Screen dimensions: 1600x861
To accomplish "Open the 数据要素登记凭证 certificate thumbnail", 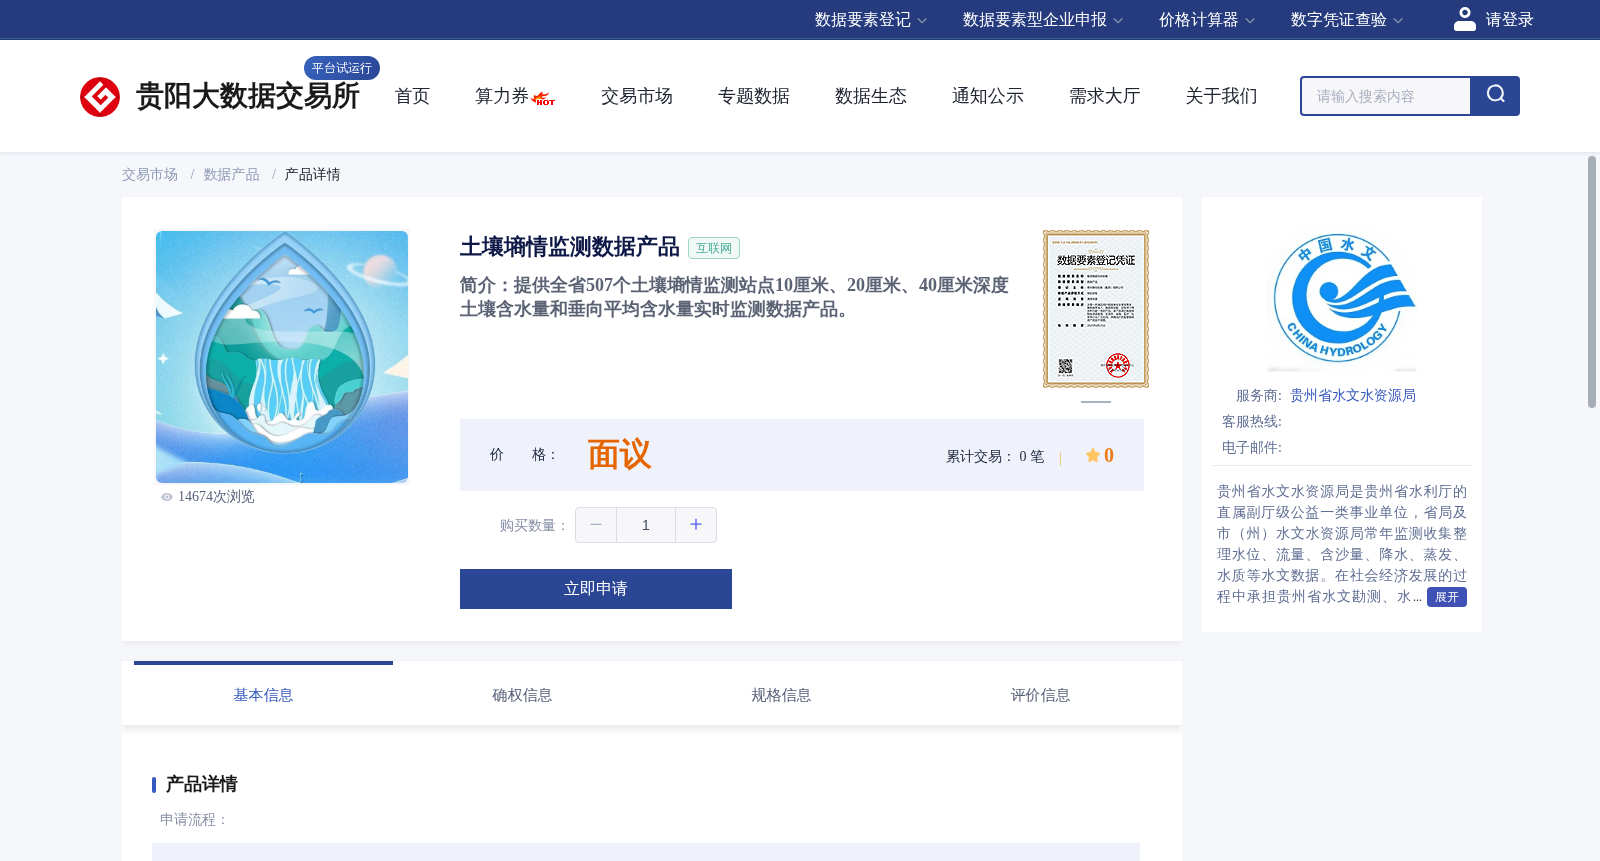I will (1096, 309).
